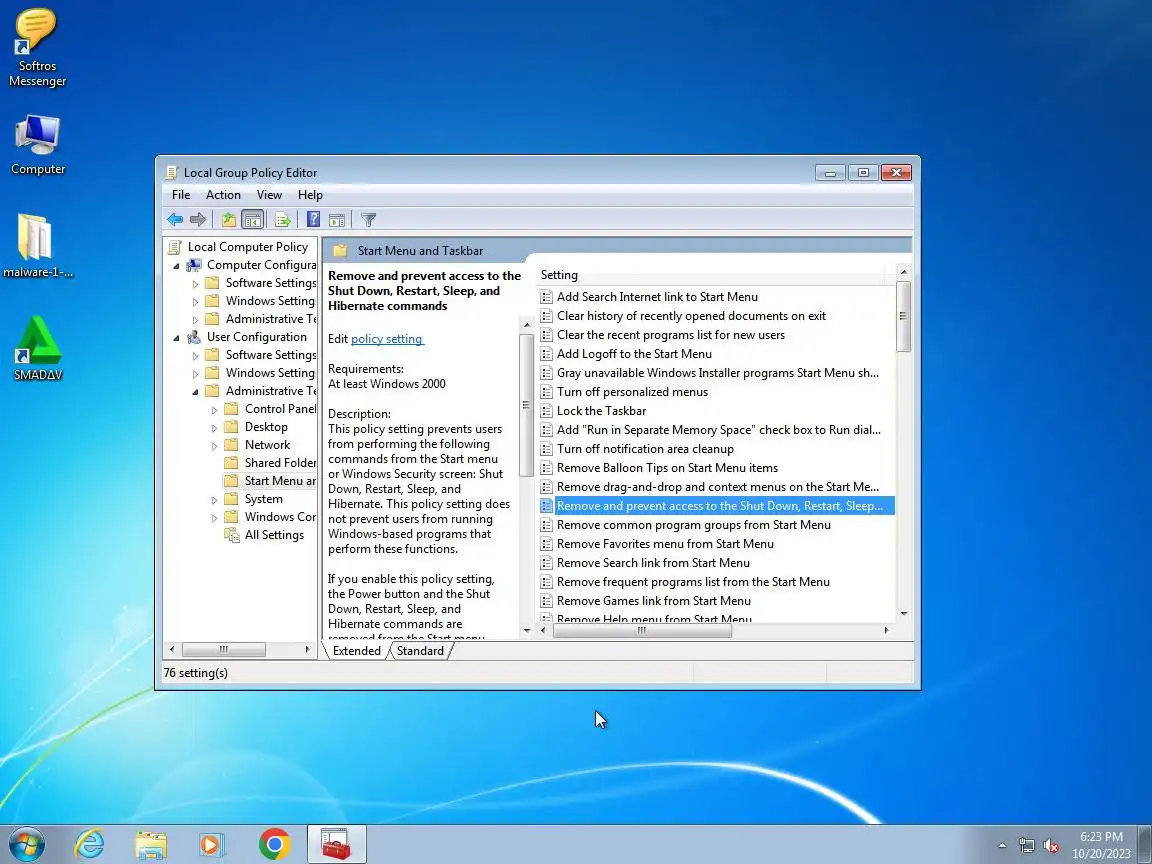1152x864 pixels.
Task: Click the Forward arrow toolbar icon
Action: 198,219
